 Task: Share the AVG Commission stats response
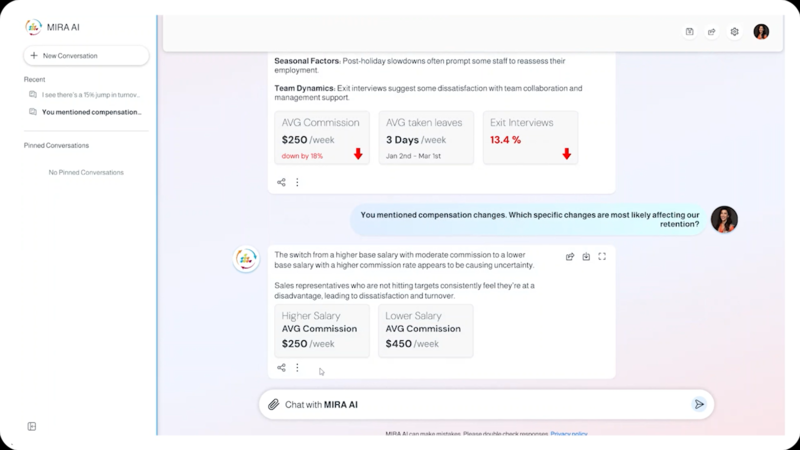281,182
